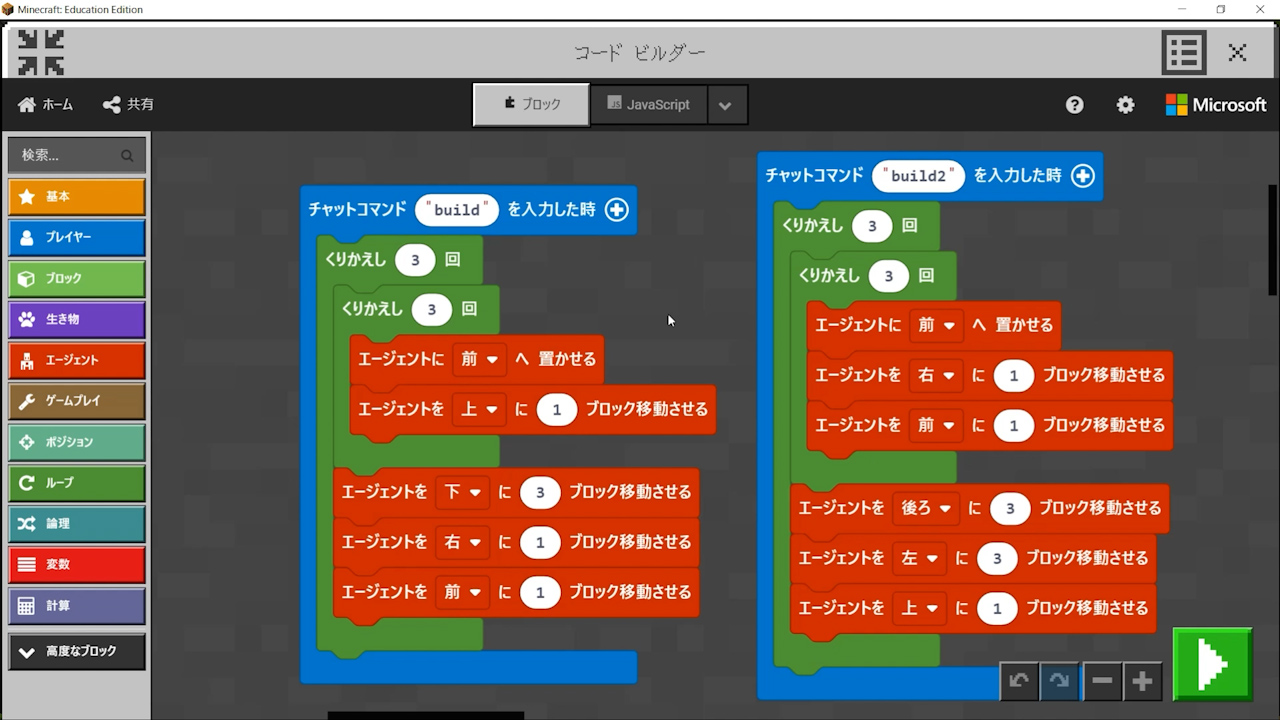1280x720 pixels.
Task: Switch to the JavaScript editor tab
Action: click(x=648, y=105)
